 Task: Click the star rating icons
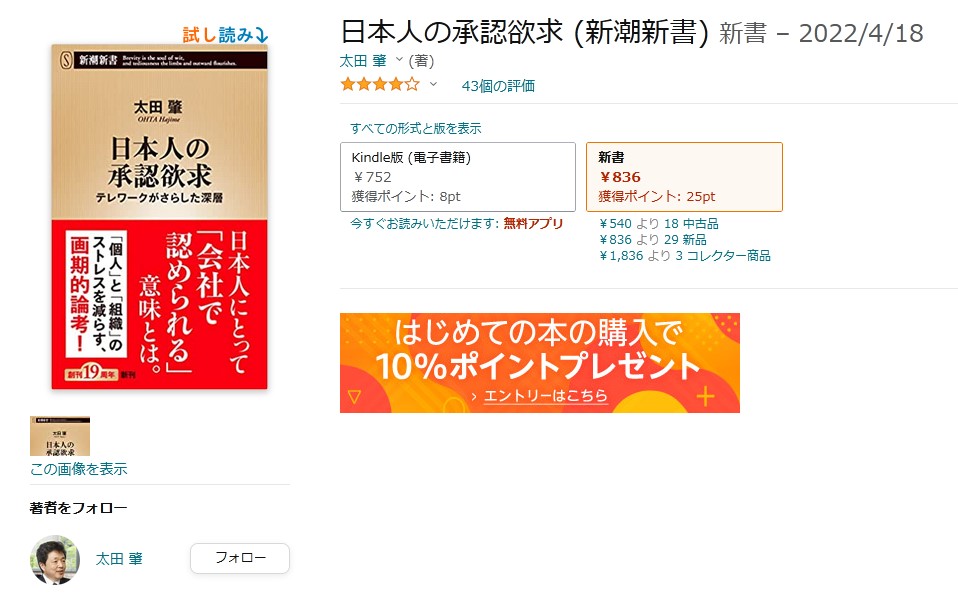pos(380,84)
